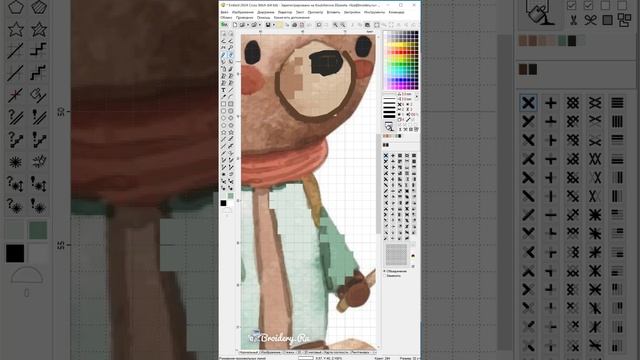Select the full cross stitch type
The height and width of the screenshot is (360, 640).
pos(386,156)
